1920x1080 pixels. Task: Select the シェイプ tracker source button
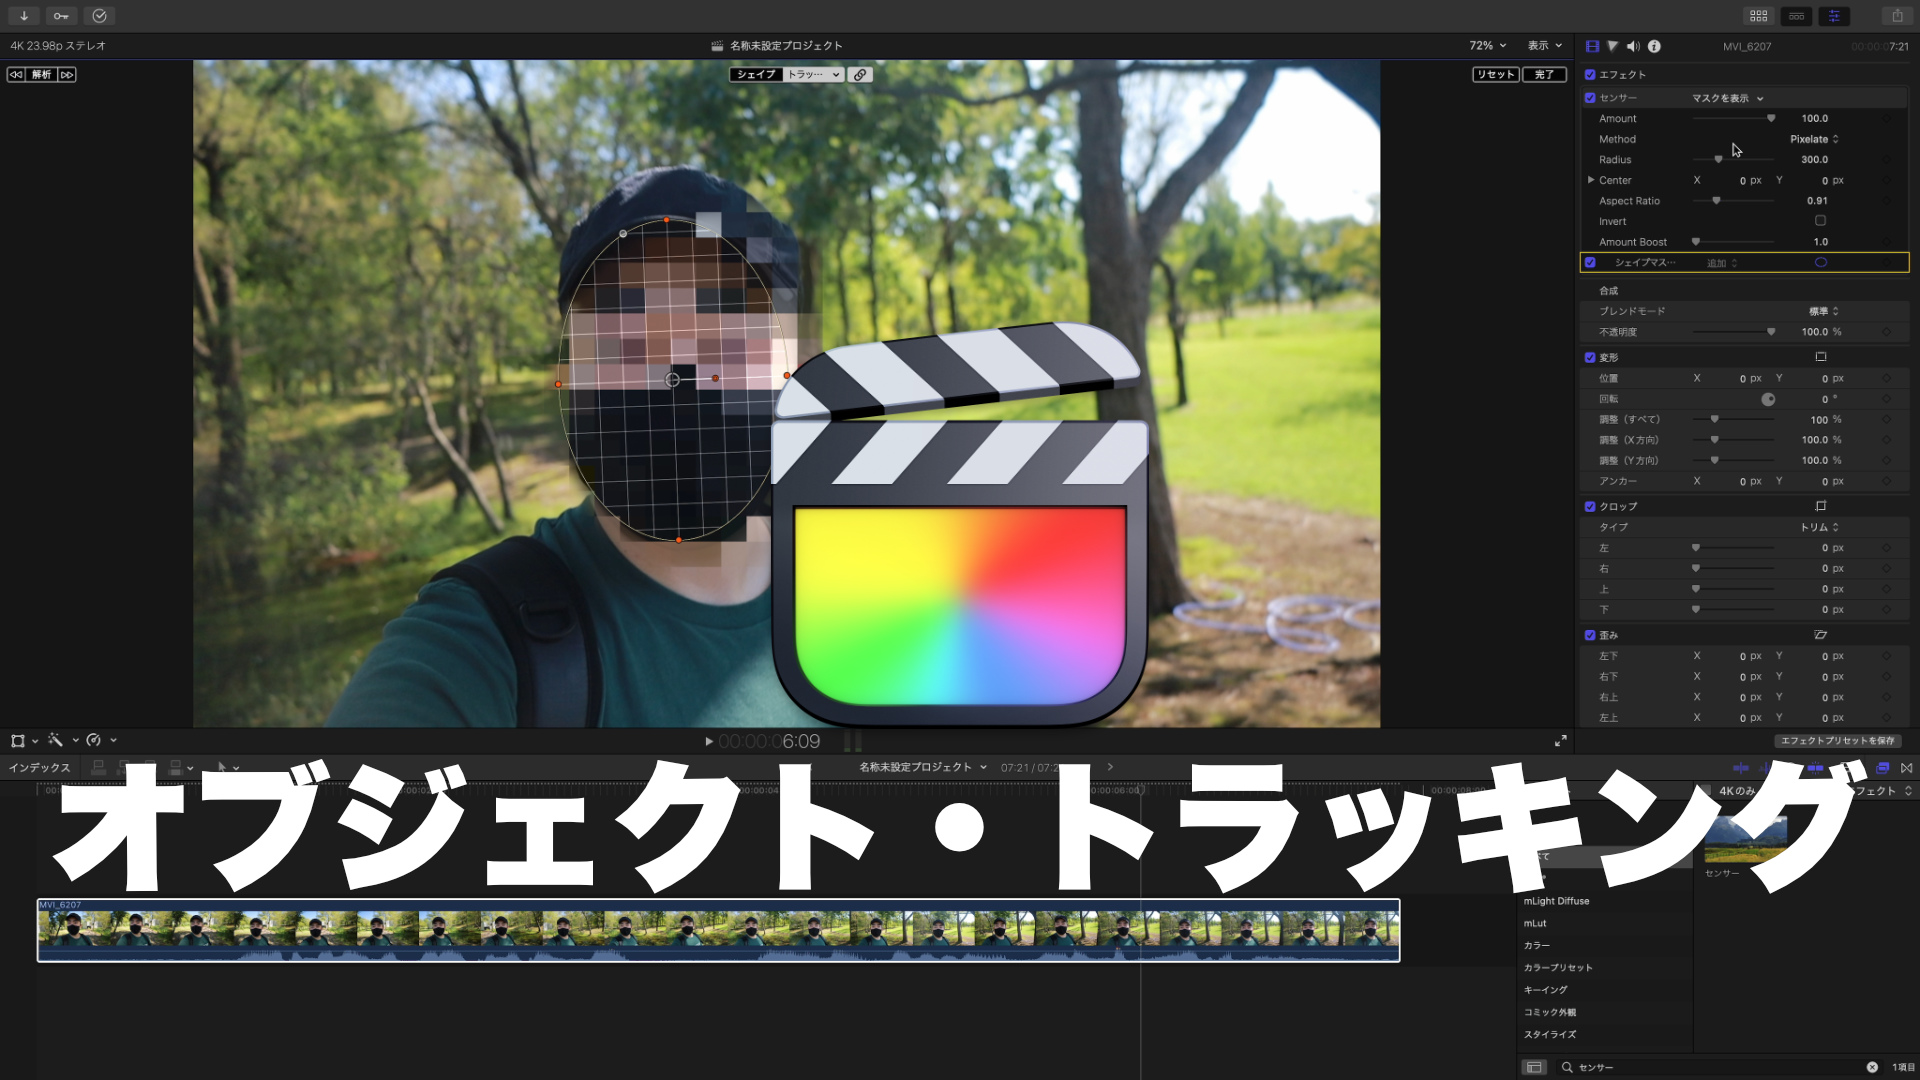pos(756,75)
